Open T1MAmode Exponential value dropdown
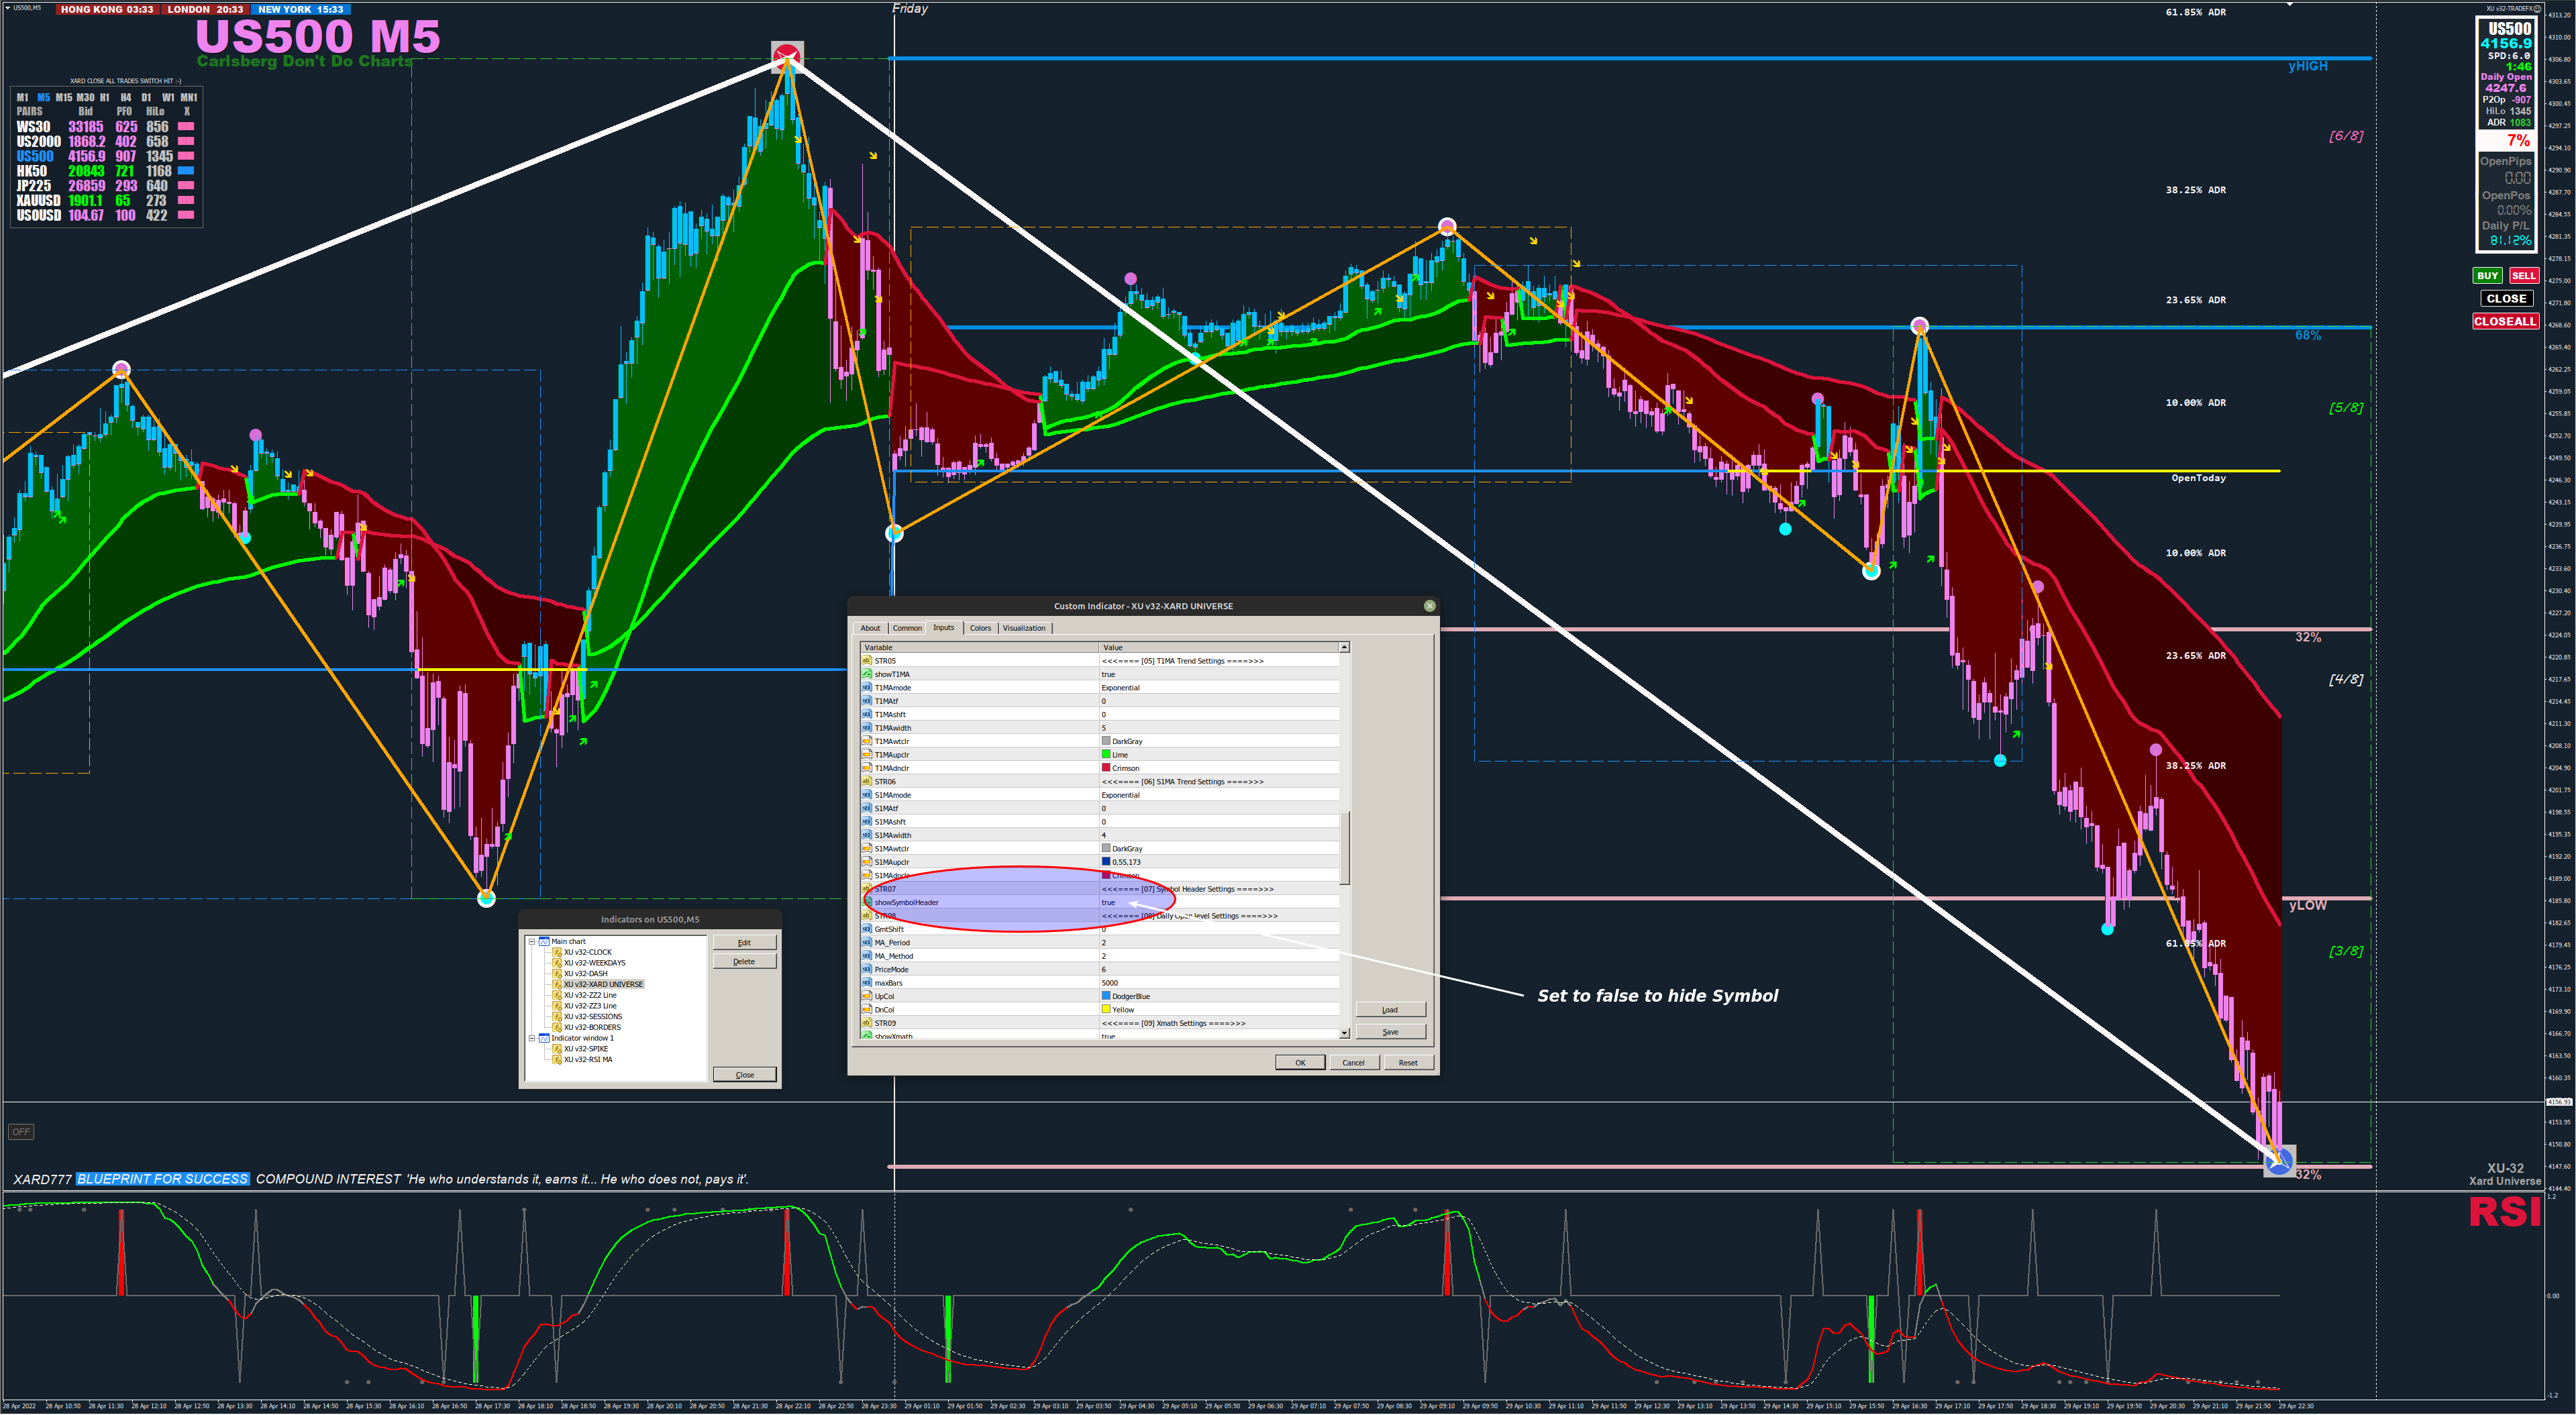The height and width of the screenshot is (1415, 2576). [1120, 688]
